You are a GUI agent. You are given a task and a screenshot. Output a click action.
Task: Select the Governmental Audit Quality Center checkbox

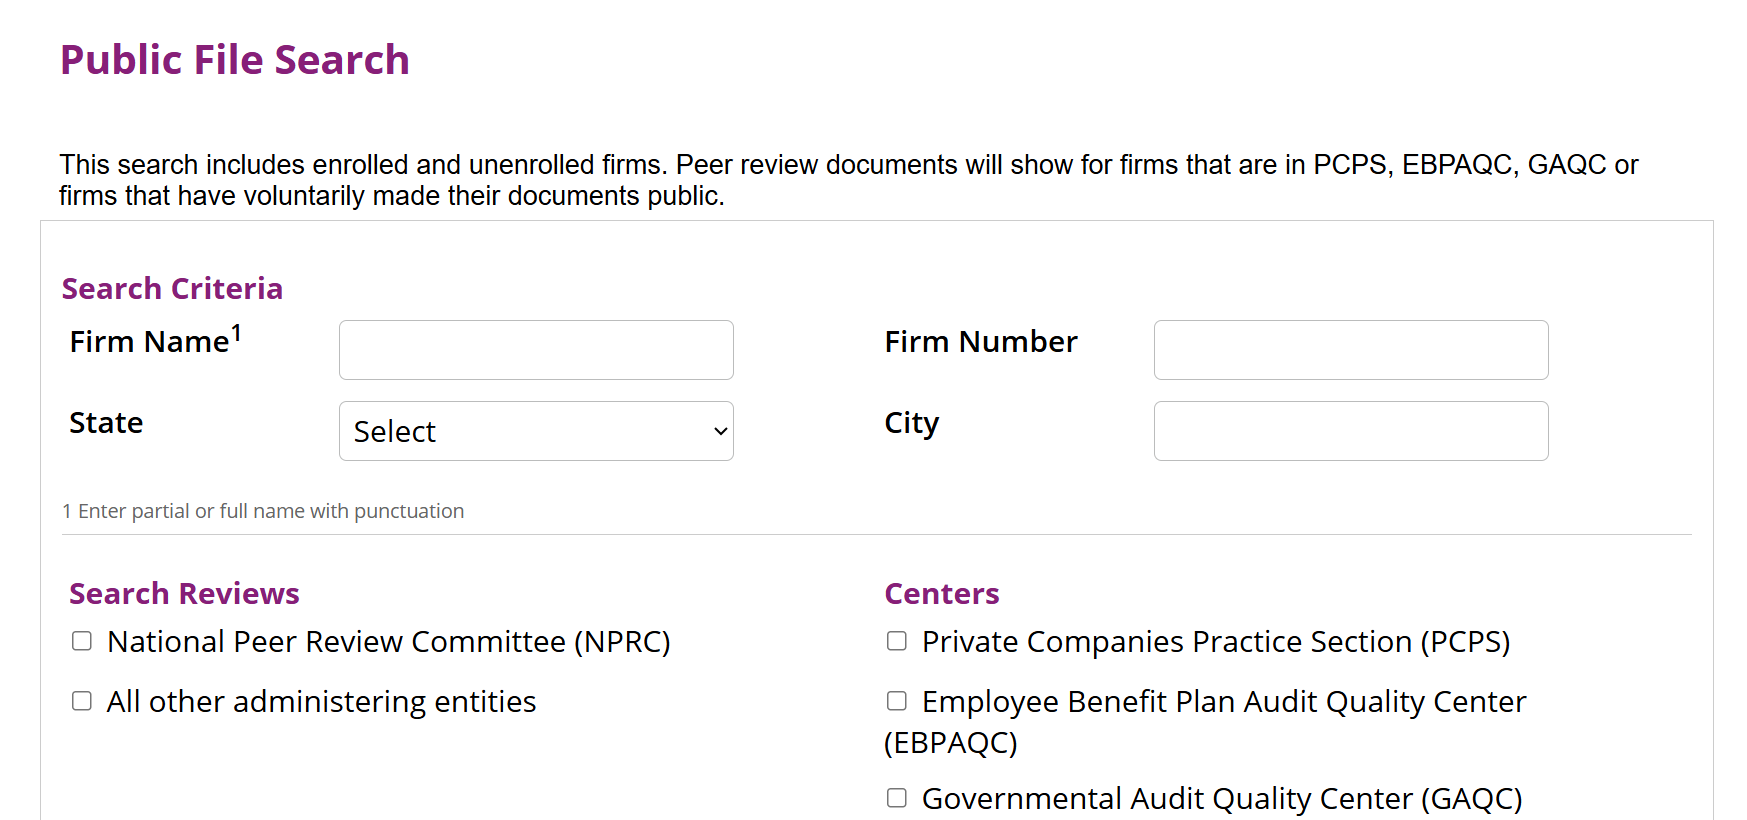coord(897,798)
